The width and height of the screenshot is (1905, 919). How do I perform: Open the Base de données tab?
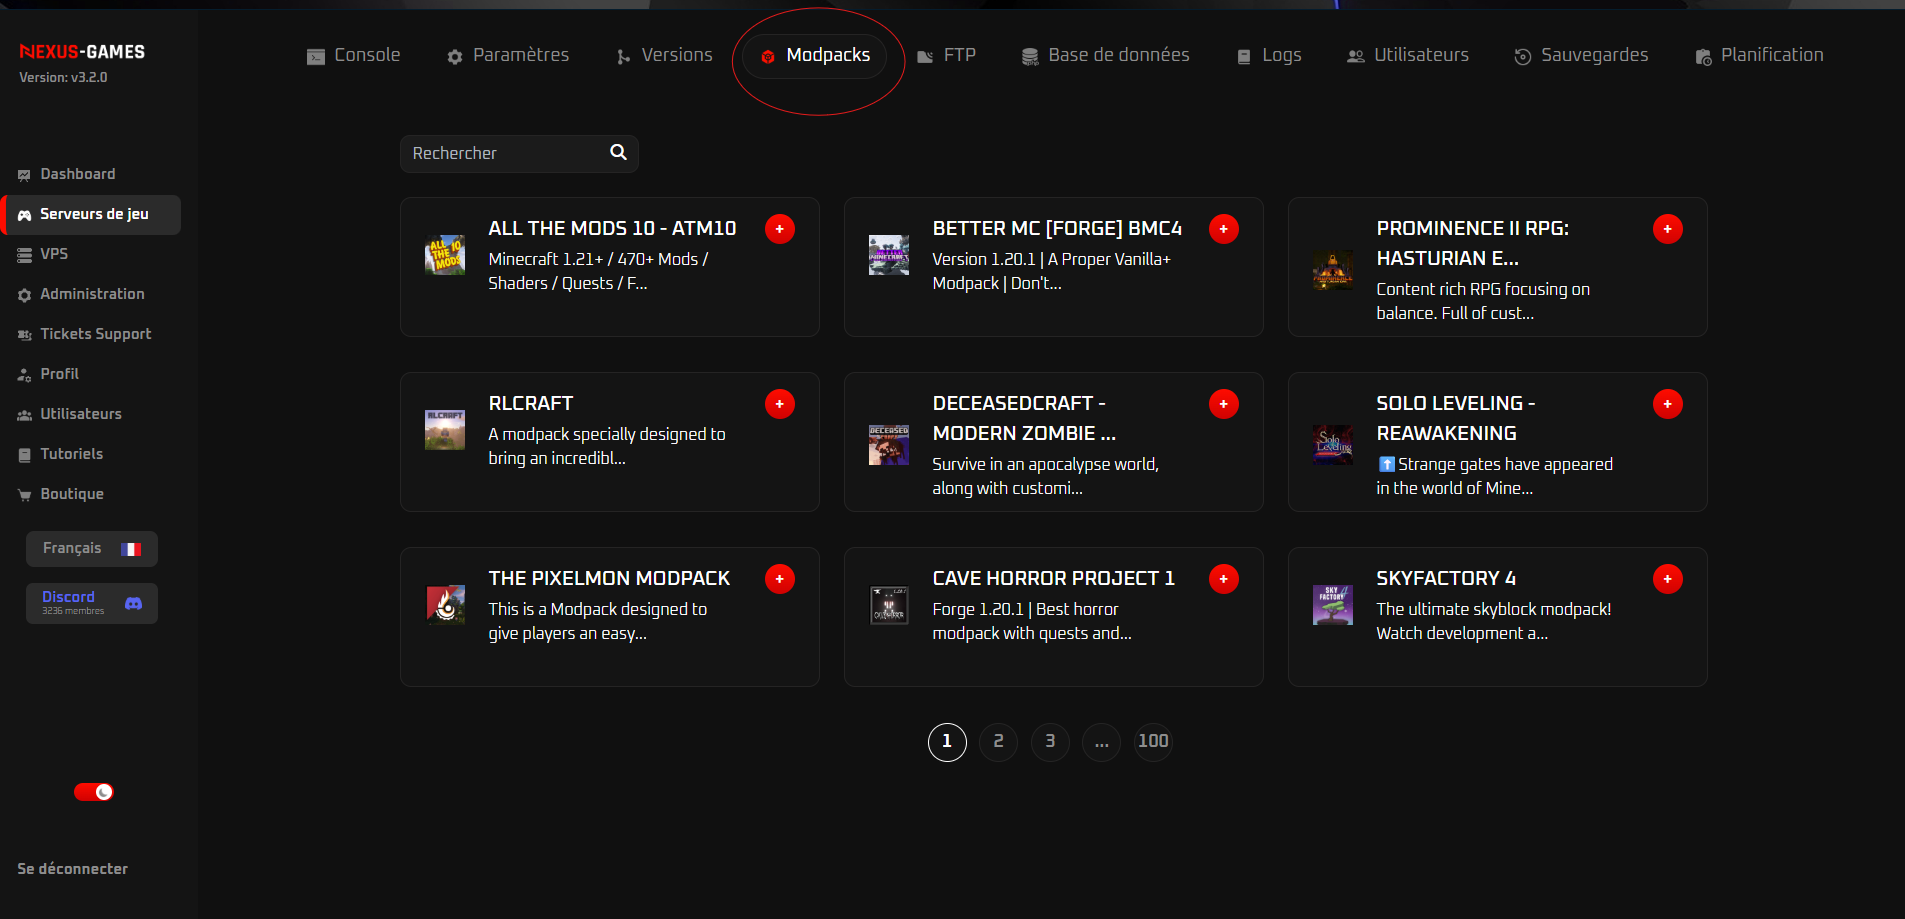tap(1105, 56)
